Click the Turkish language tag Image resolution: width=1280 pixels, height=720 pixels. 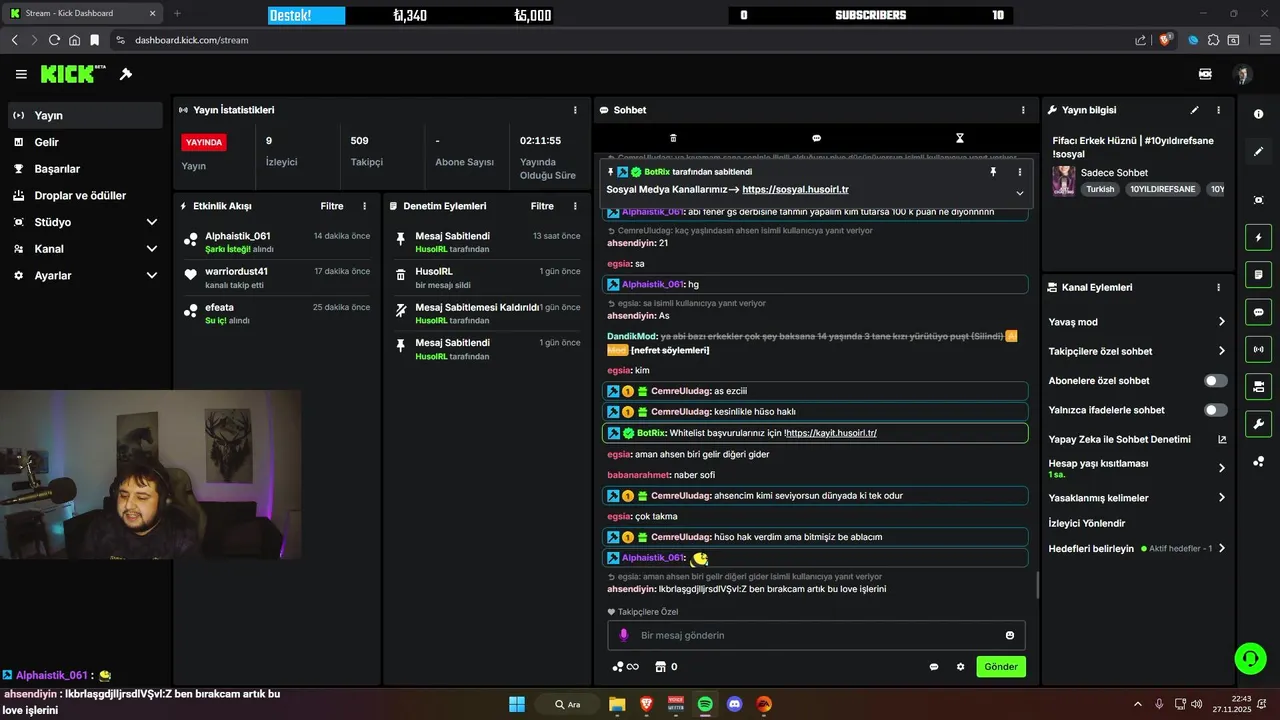1100,189
